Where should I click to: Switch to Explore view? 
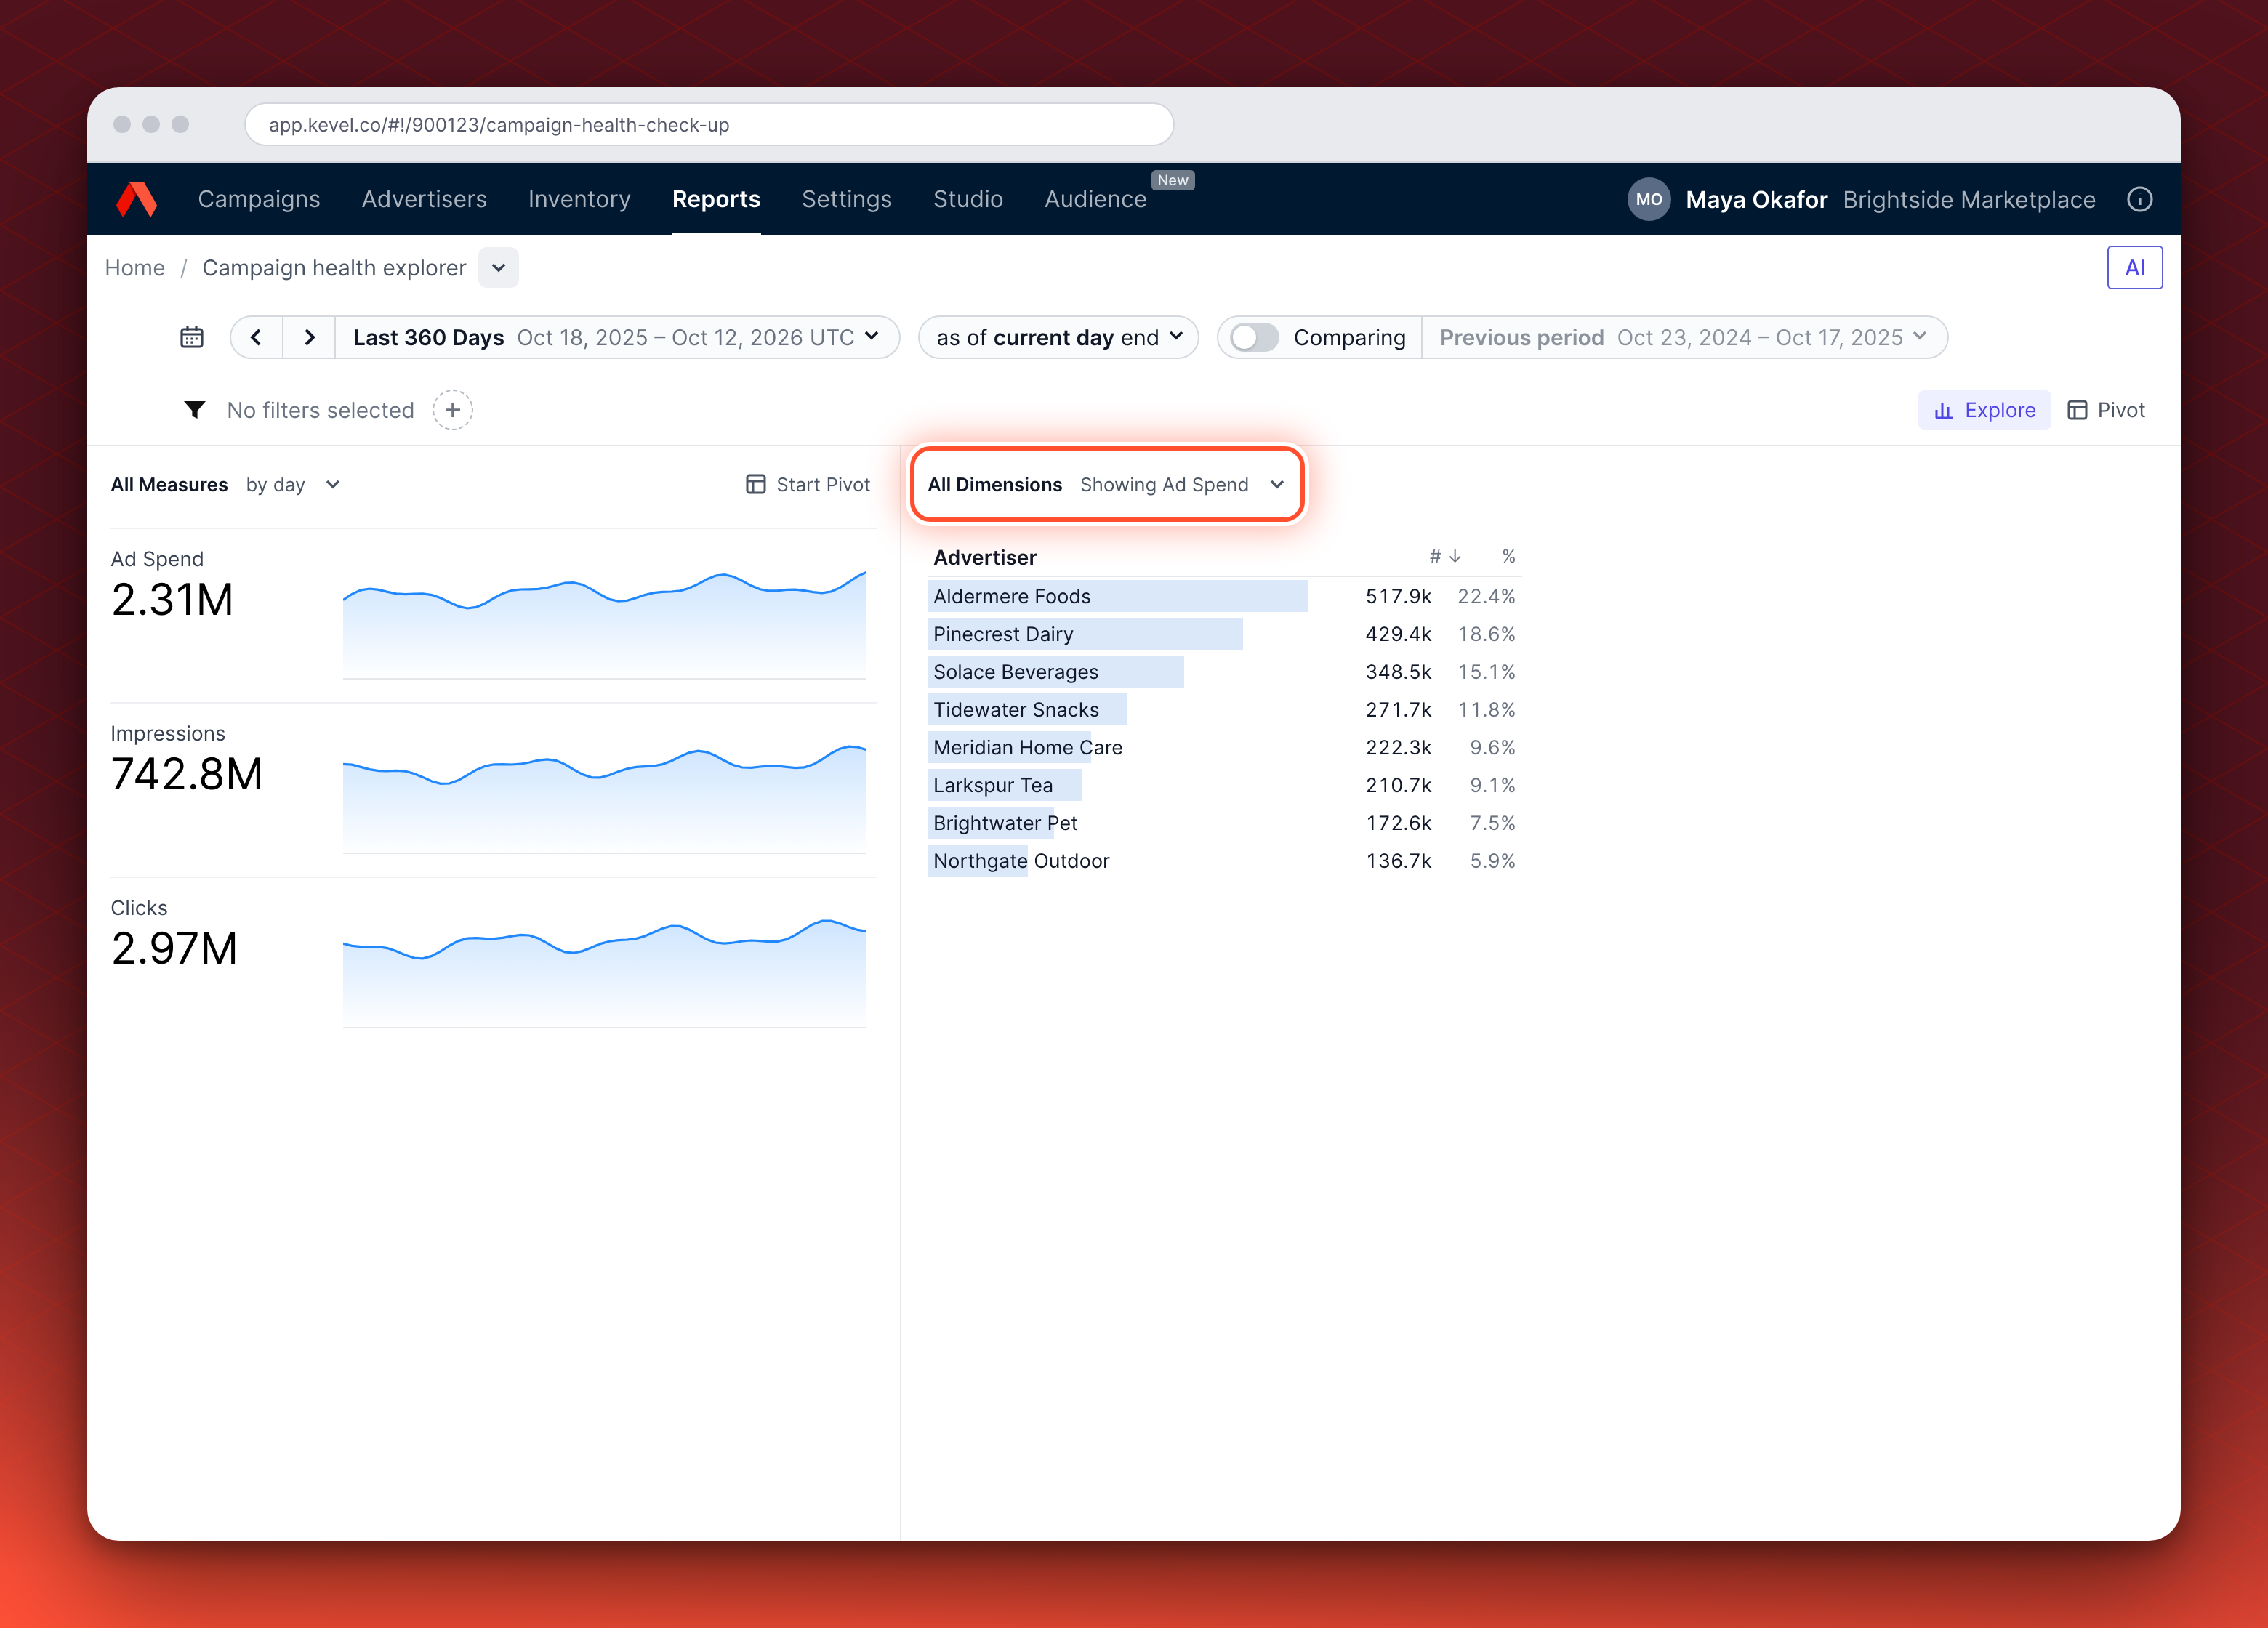tap(1984, 410)
